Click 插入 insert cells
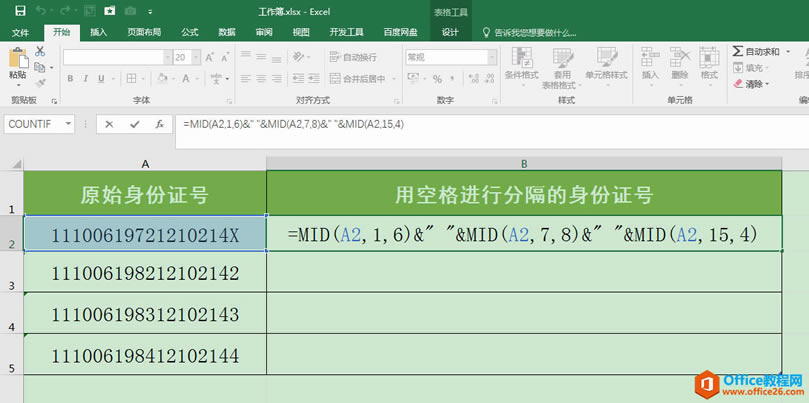The width and height of the screenshot is (809, 403). coord(650,66)
